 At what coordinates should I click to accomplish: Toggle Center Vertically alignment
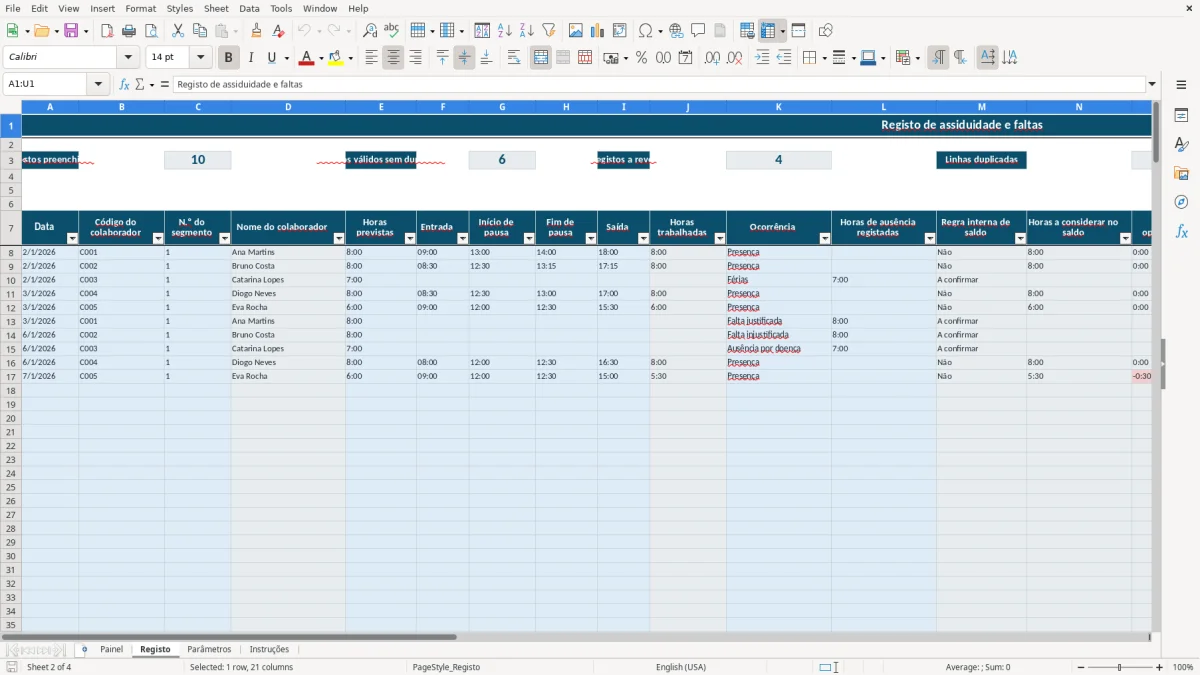pyautogui.click(x=464, y=58)
